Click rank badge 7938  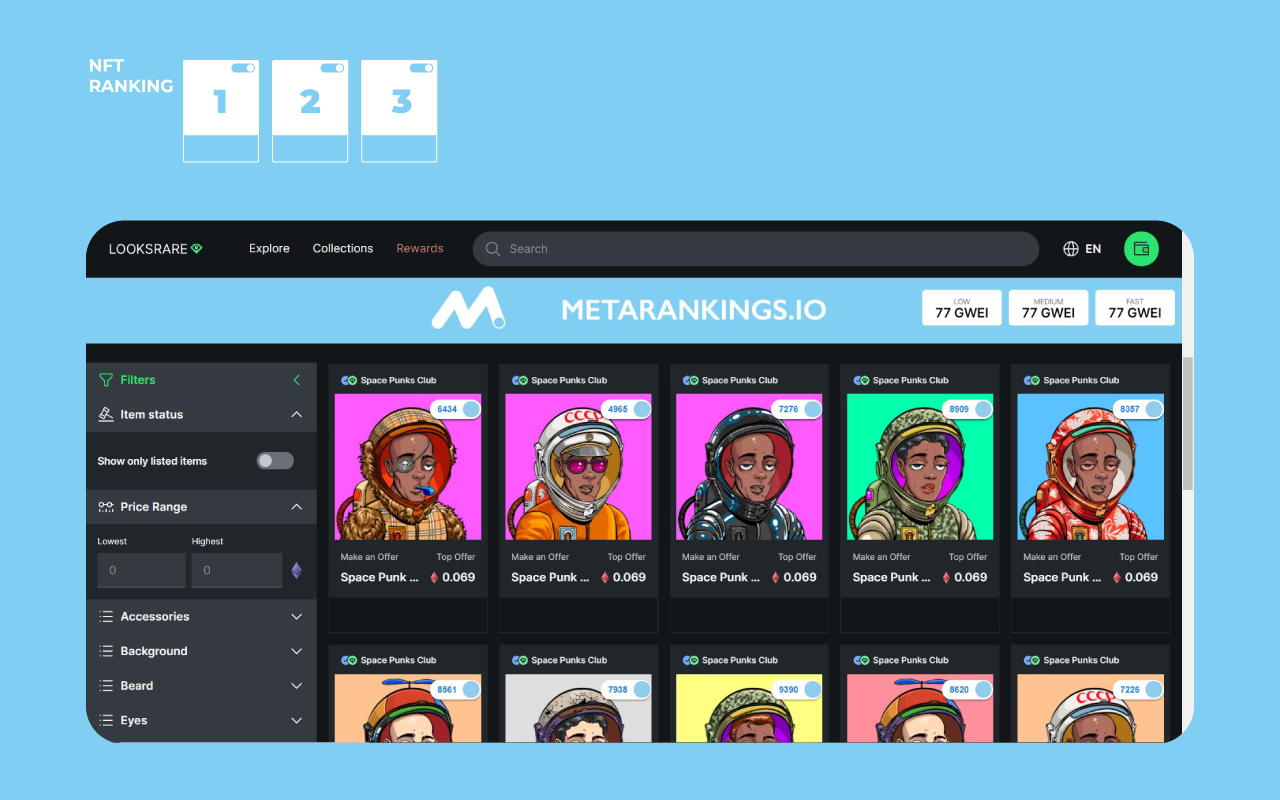pyautogui.click(x=627, y=689)
